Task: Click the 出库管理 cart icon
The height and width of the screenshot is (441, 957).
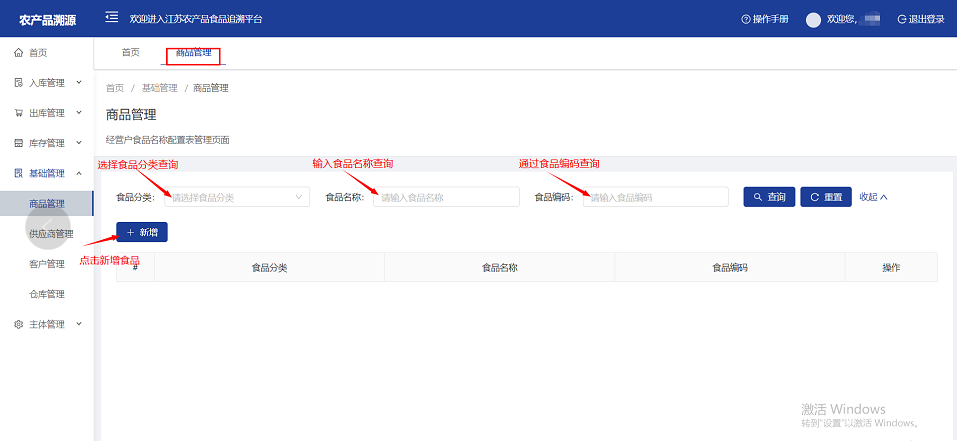Action: [18, 113]
